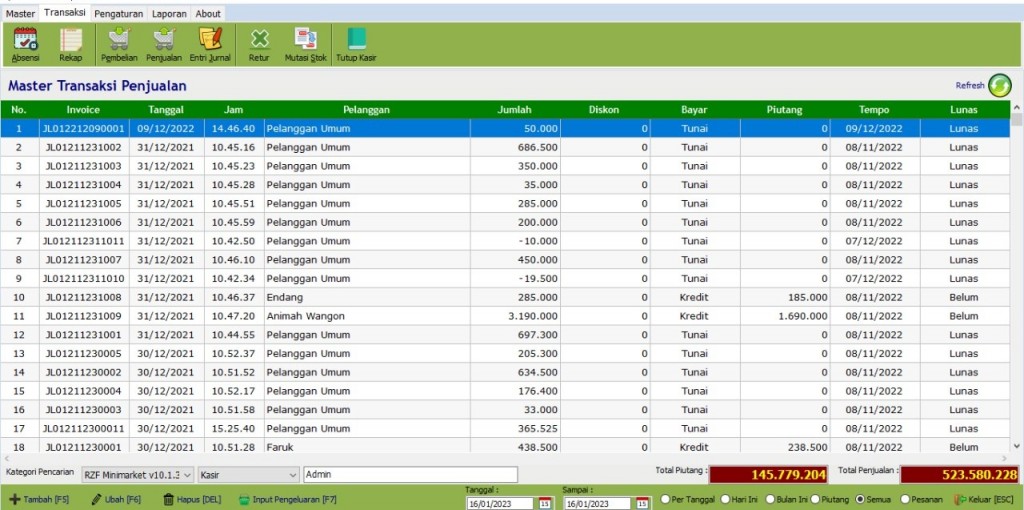The image size is (1024, 510).
Task: Click the Total Piutang value 145.779.204
Action: 769,475
